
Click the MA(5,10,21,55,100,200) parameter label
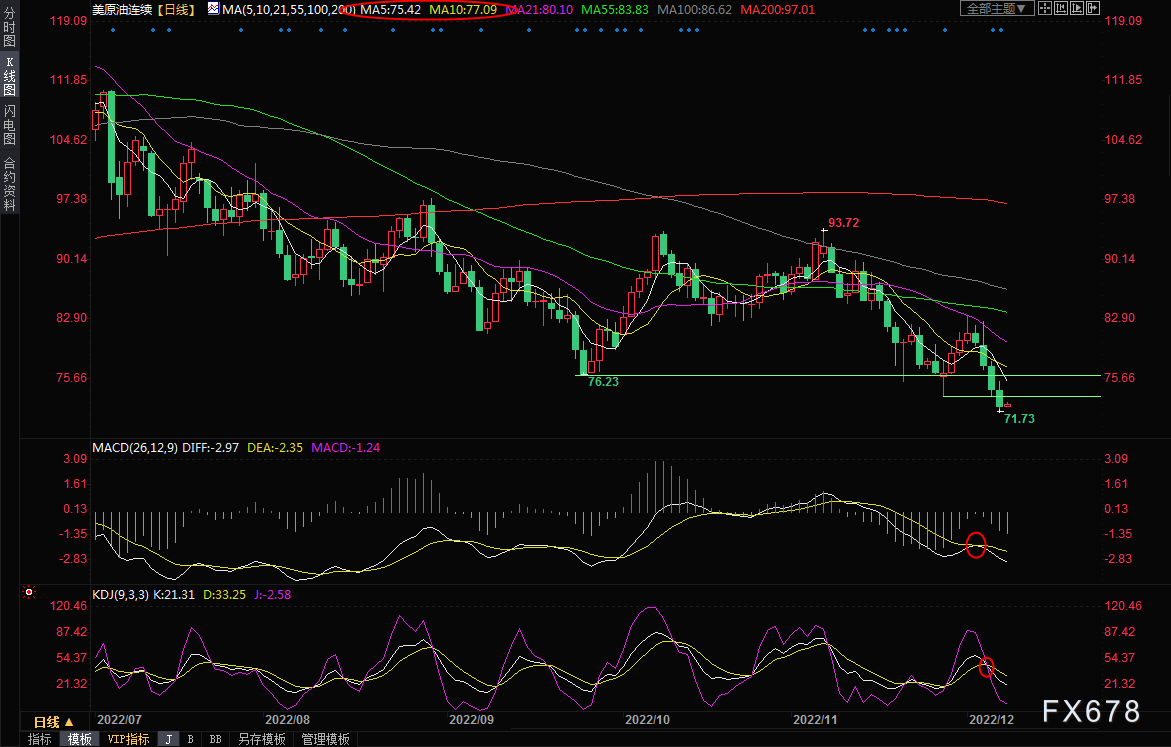(288, 10)
